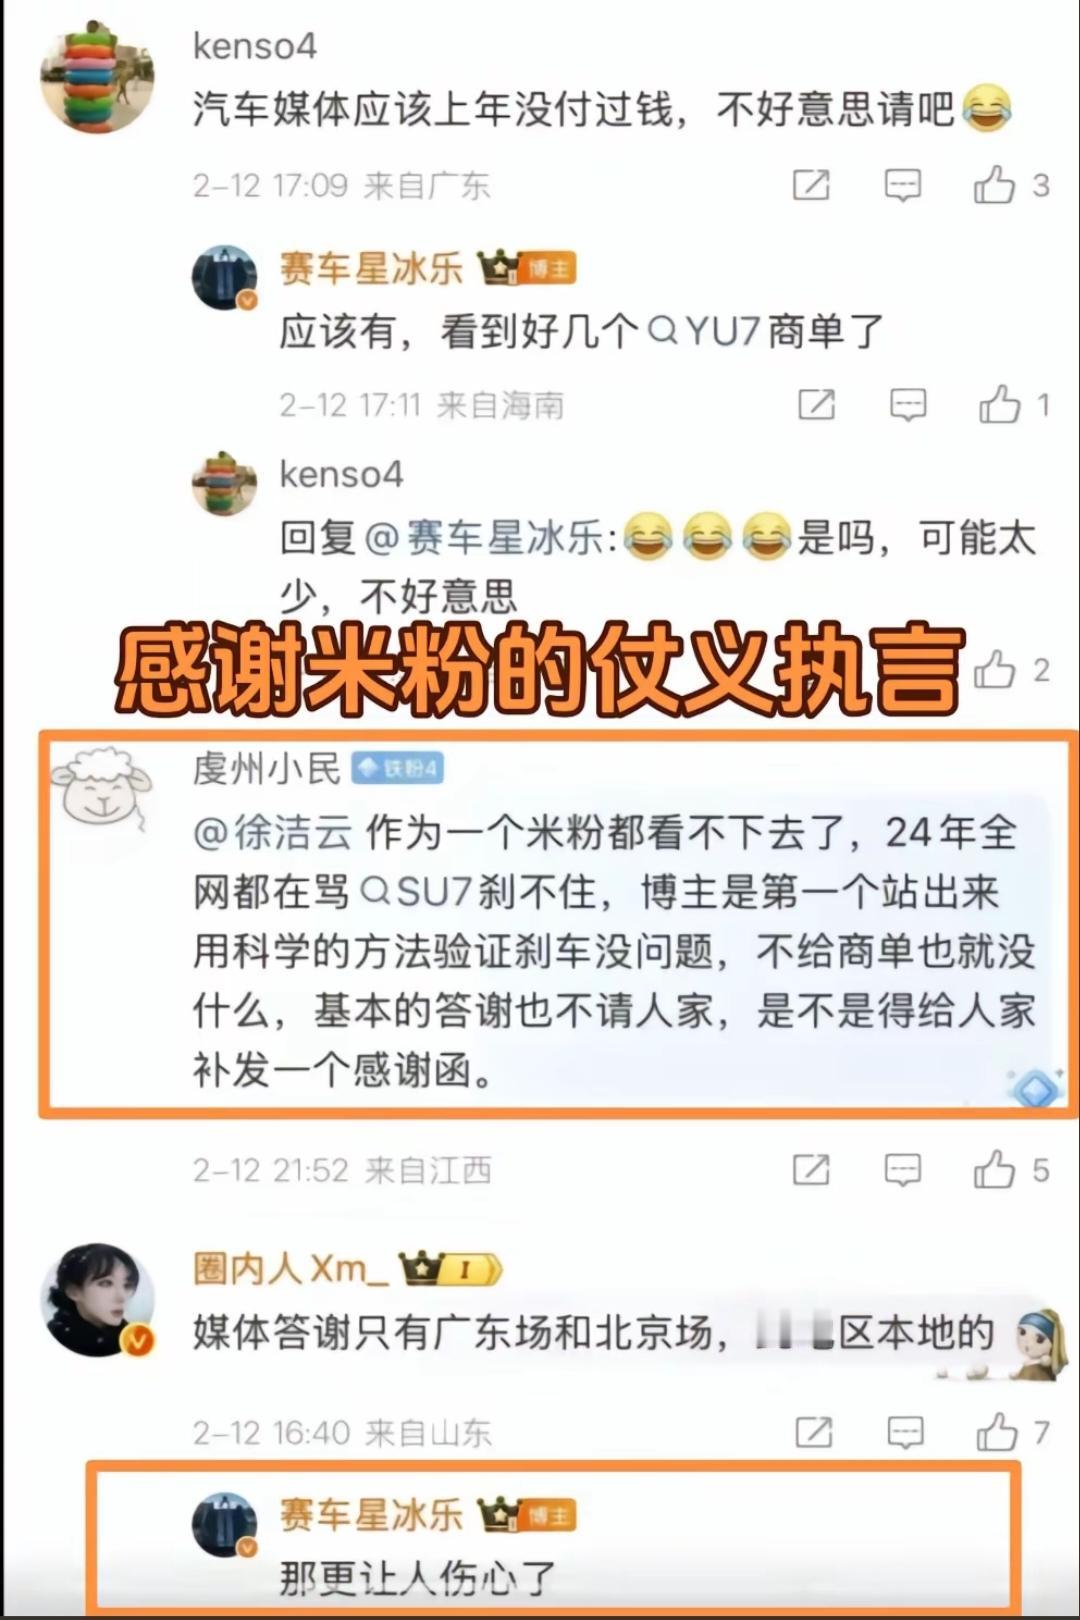The height and width of the screenshot is (1620, 1080).
Task: View 圈内人Xm_'s profile picture
Action: point(97,1300)
